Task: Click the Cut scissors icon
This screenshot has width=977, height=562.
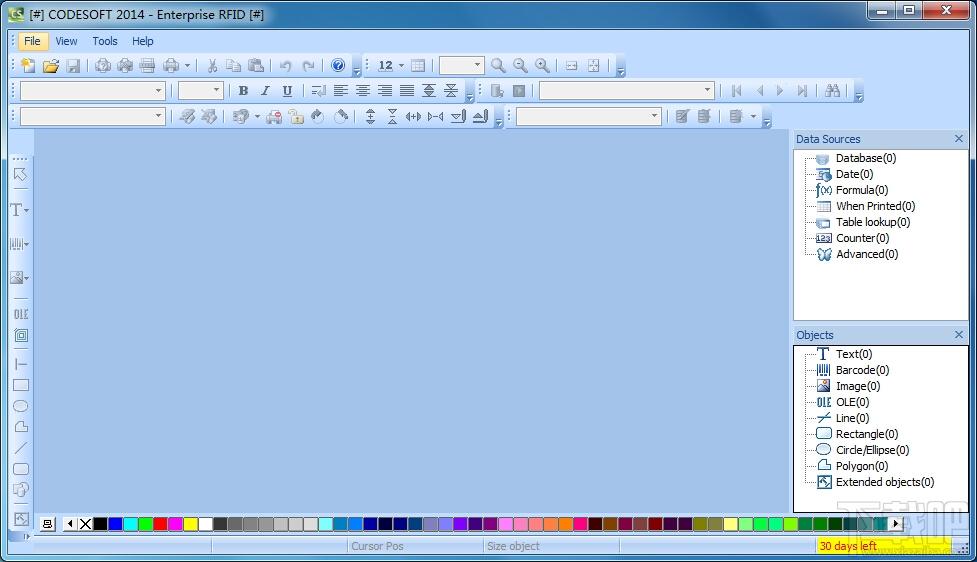Action: point(212,65)
